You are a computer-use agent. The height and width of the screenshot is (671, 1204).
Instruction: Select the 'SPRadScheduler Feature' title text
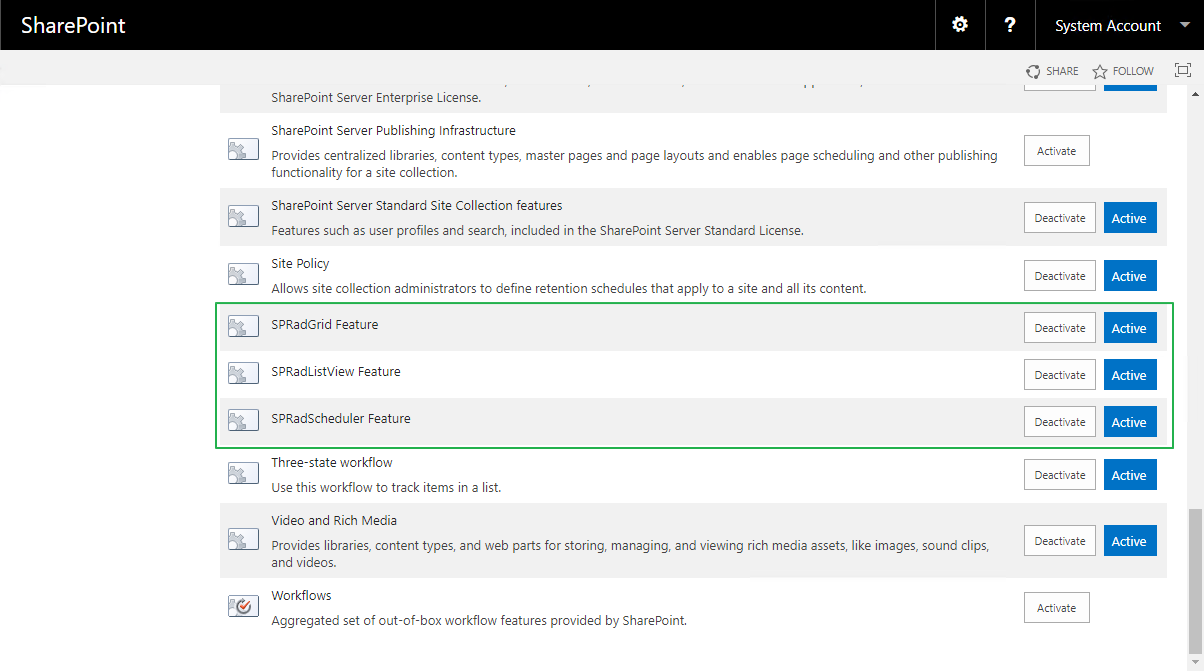tap(341, 419)
